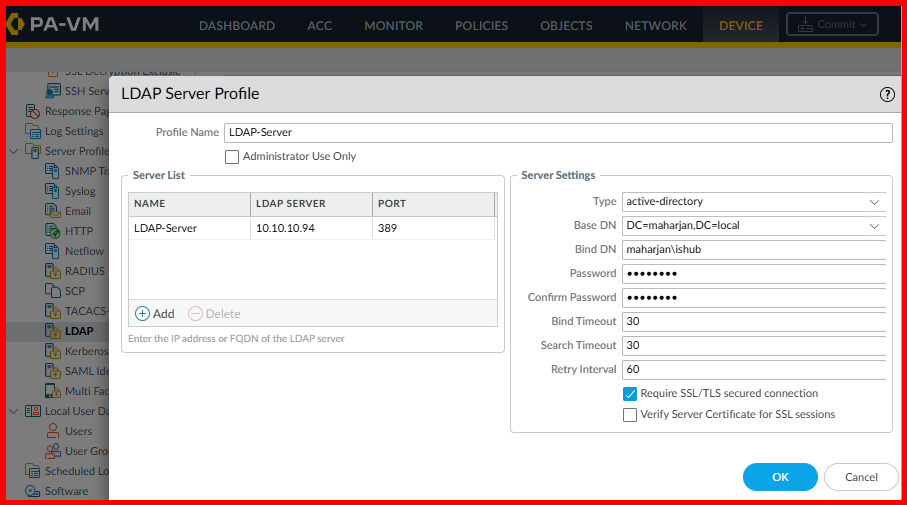Enable Verify Server Certificate for SSL sessions
The width and height of the screenshot is (907, 505).
(x=630, y=414)
